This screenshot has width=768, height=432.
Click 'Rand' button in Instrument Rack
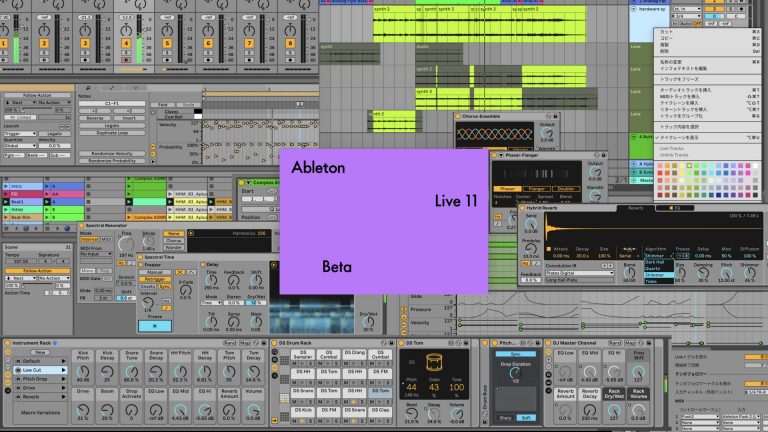(230, 343)
